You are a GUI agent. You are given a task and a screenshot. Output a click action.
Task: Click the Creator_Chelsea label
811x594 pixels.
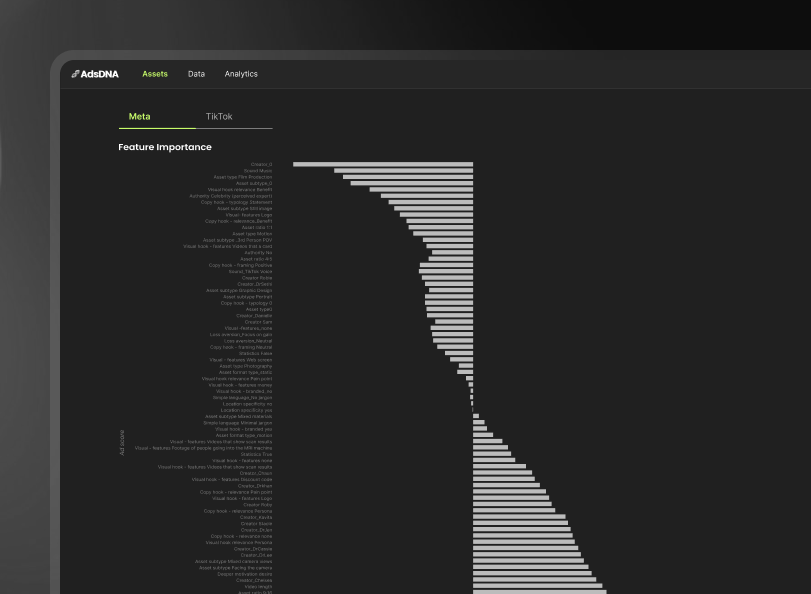(x=254, y=581)
